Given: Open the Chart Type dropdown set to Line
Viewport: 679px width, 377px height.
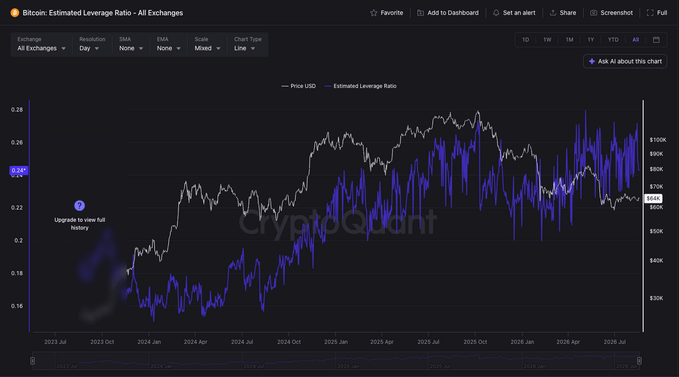Looking at the screenshot, I should 248,45.
